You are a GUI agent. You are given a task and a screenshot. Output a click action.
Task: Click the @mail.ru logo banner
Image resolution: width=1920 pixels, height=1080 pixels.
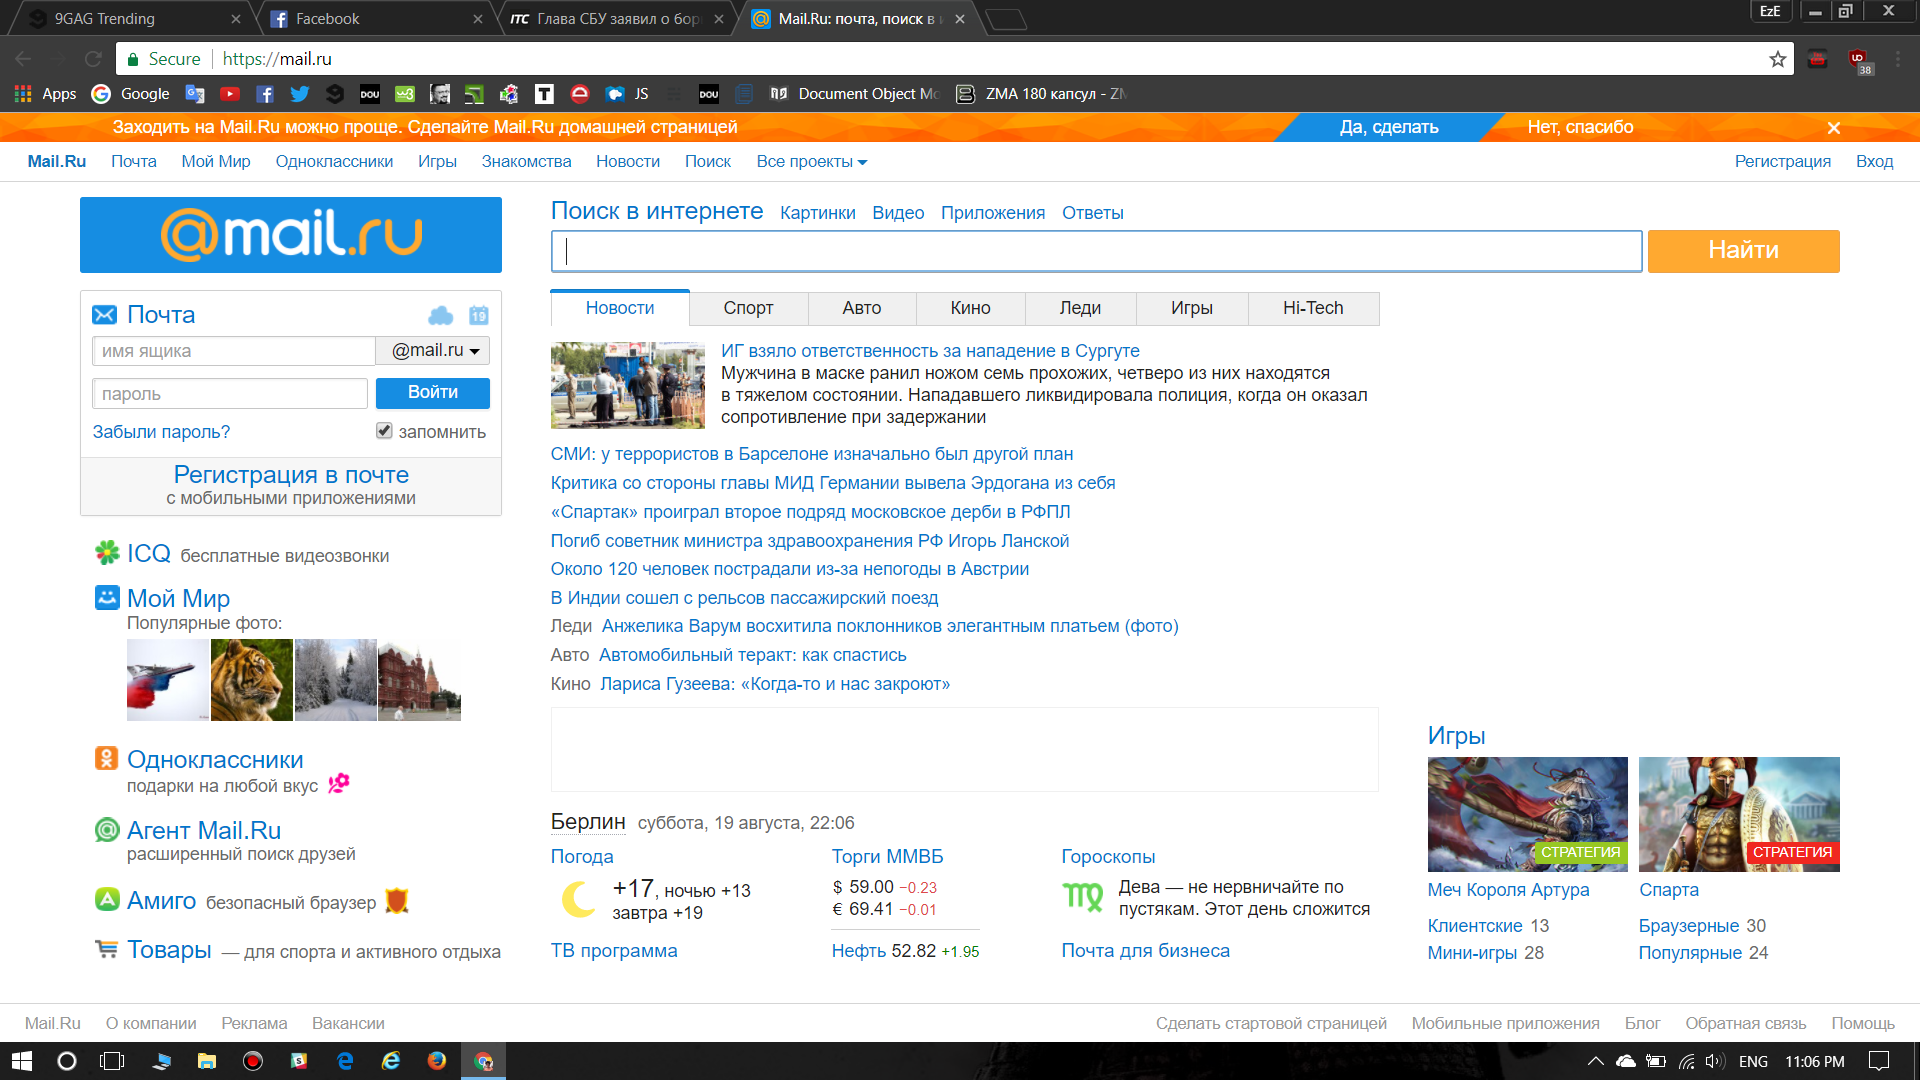tap(291, 235)
